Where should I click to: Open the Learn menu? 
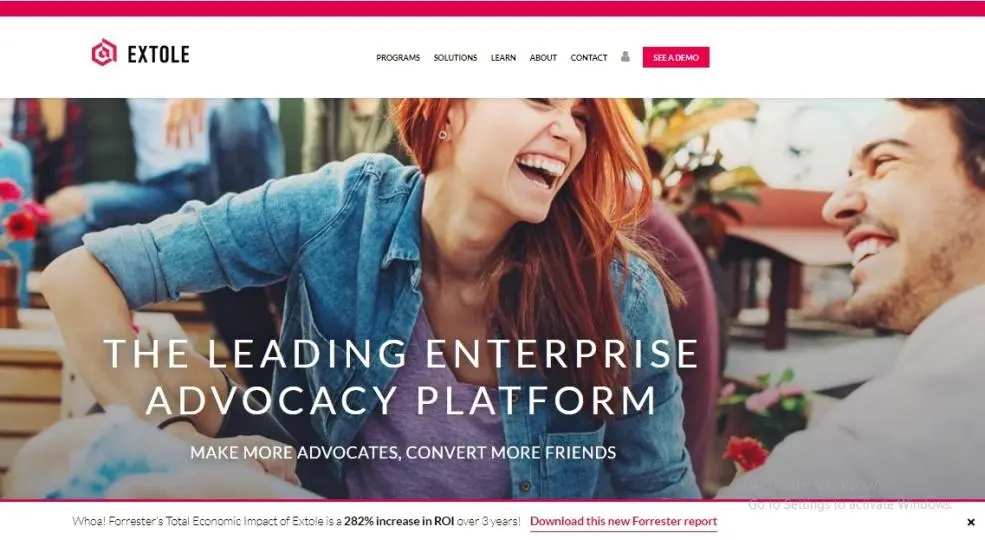503,57
